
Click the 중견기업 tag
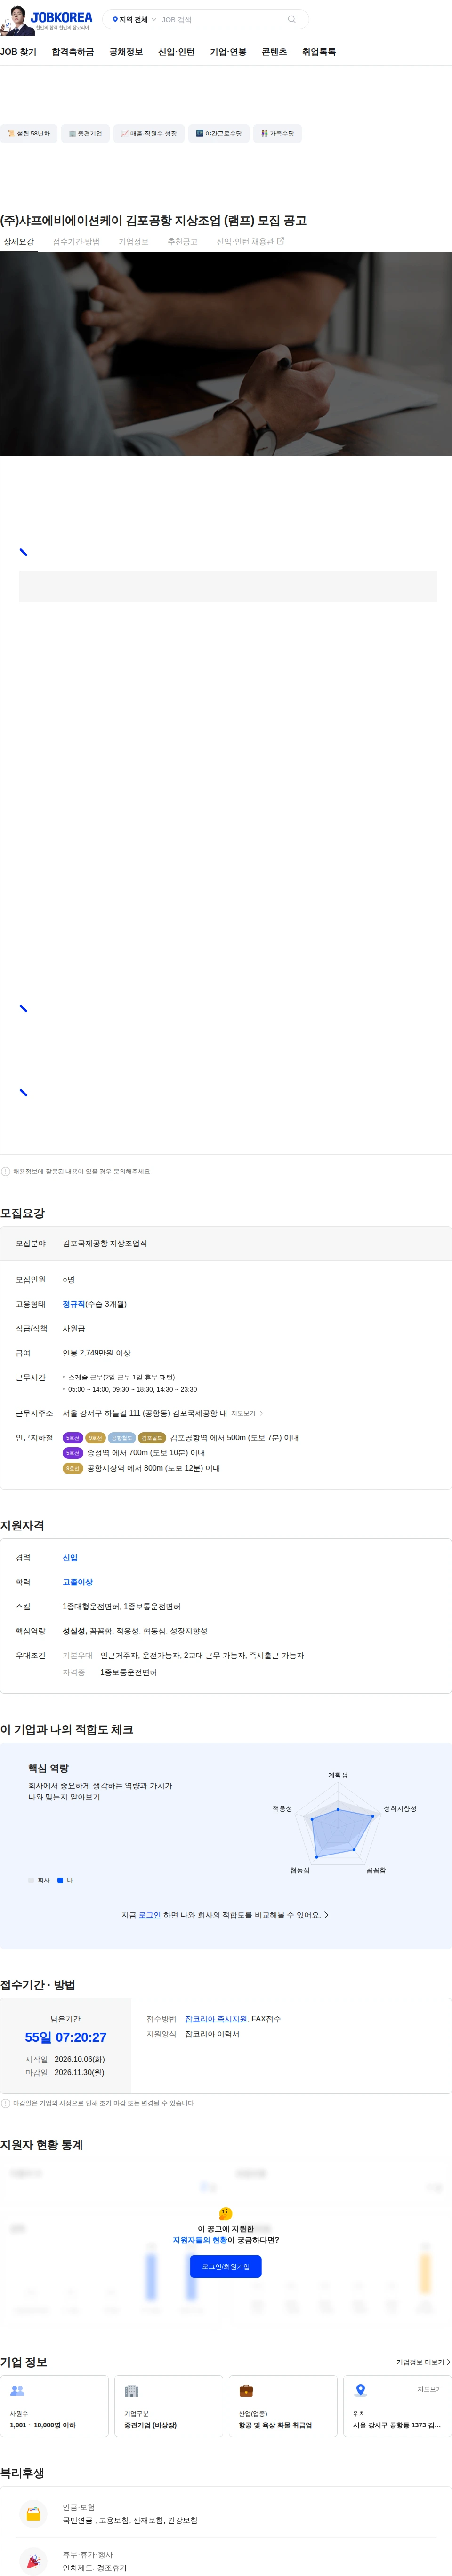pyautogui.click(x=85, y=133)
